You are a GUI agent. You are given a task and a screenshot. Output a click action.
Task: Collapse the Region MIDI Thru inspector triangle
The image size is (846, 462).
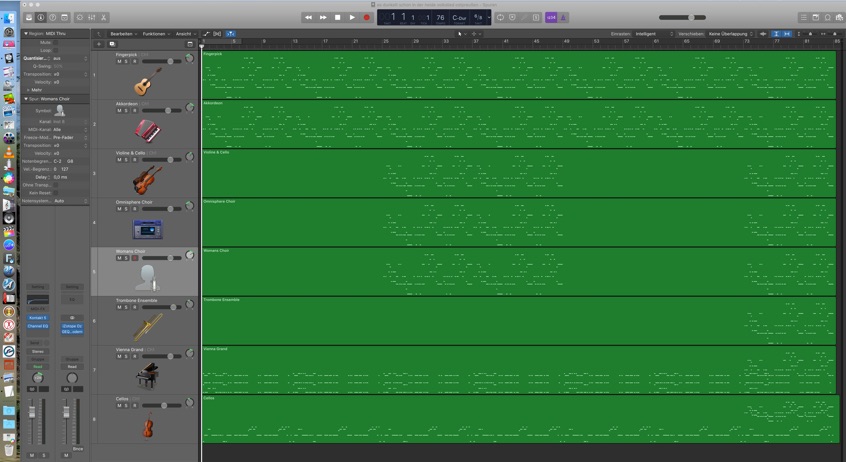(25, 33)
